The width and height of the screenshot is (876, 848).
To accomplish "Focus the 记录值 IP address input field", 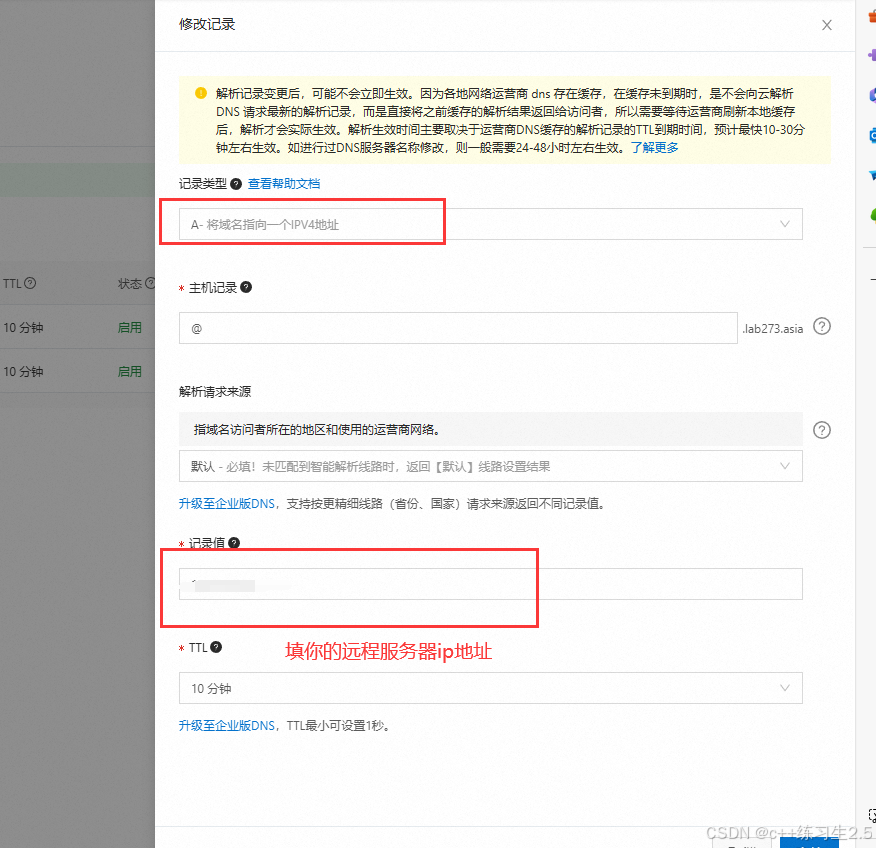I will click(491, 584).
